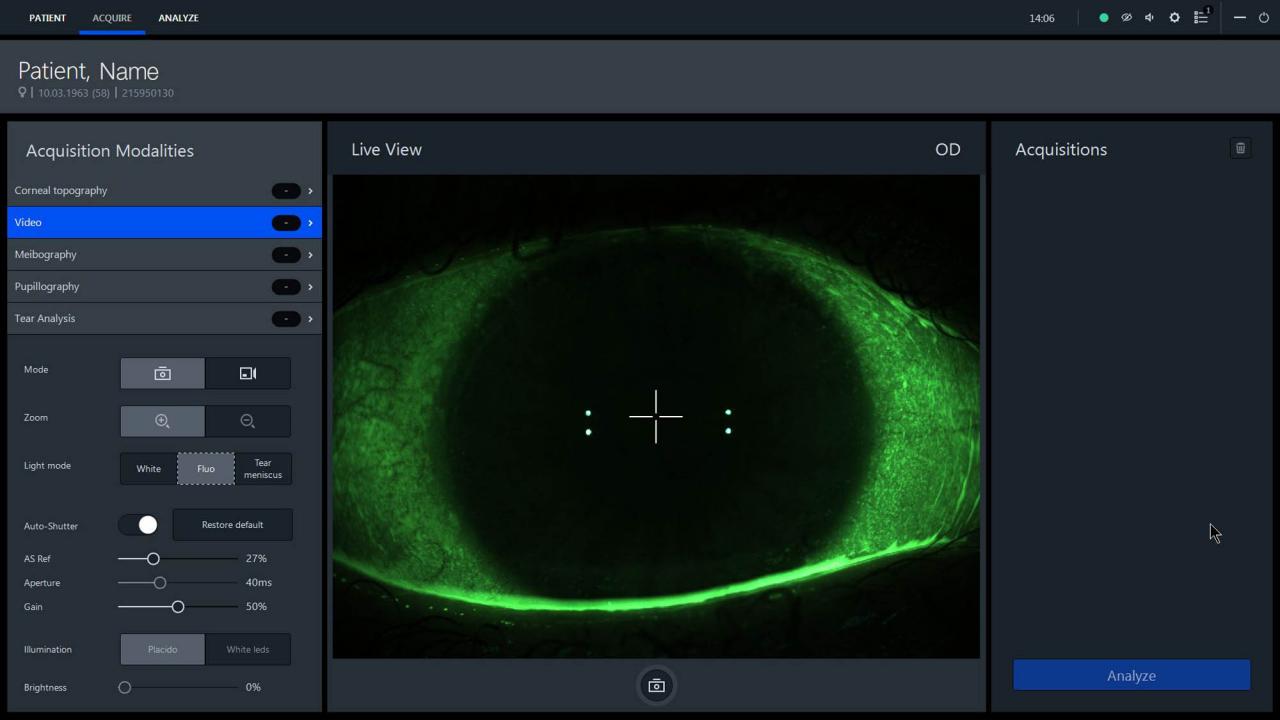Click the zoom out magnifier
Viewport: 1280px width, 720px height.
click(248, 421)
